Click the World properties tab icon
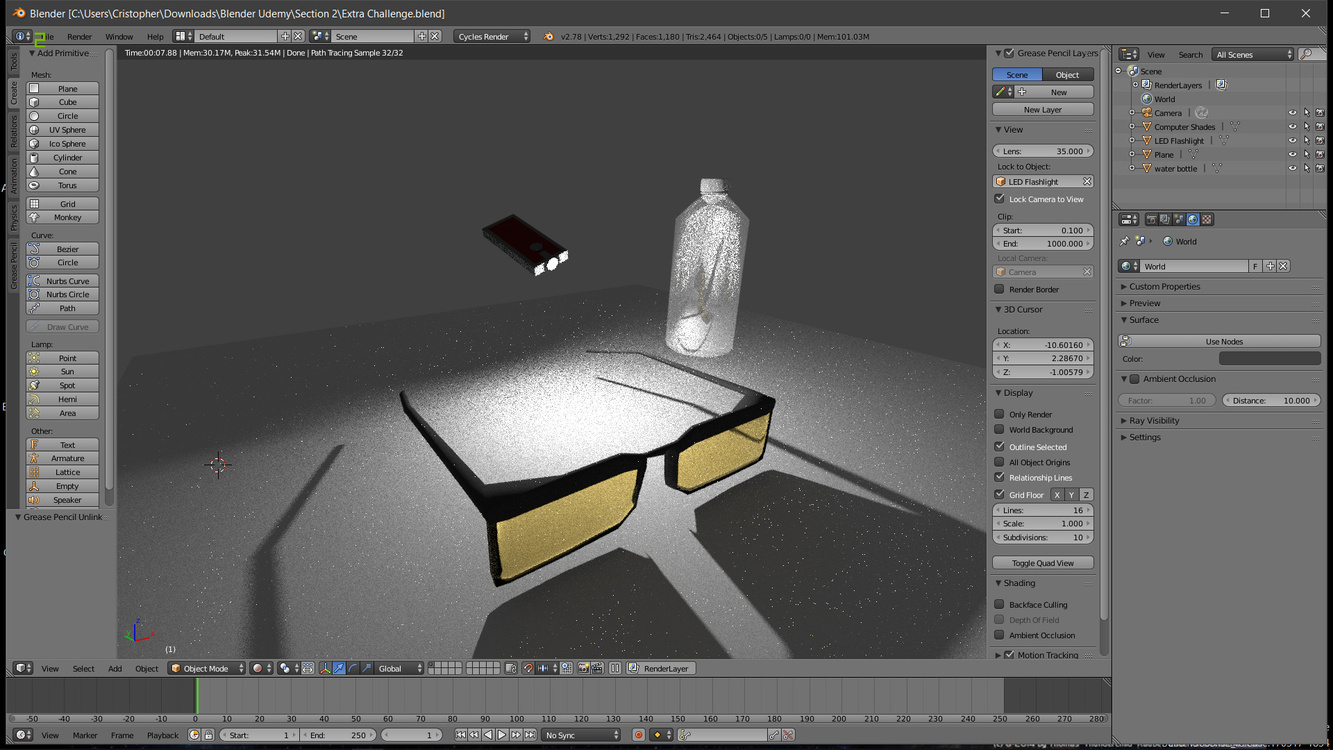 (x=1193, y=220)
